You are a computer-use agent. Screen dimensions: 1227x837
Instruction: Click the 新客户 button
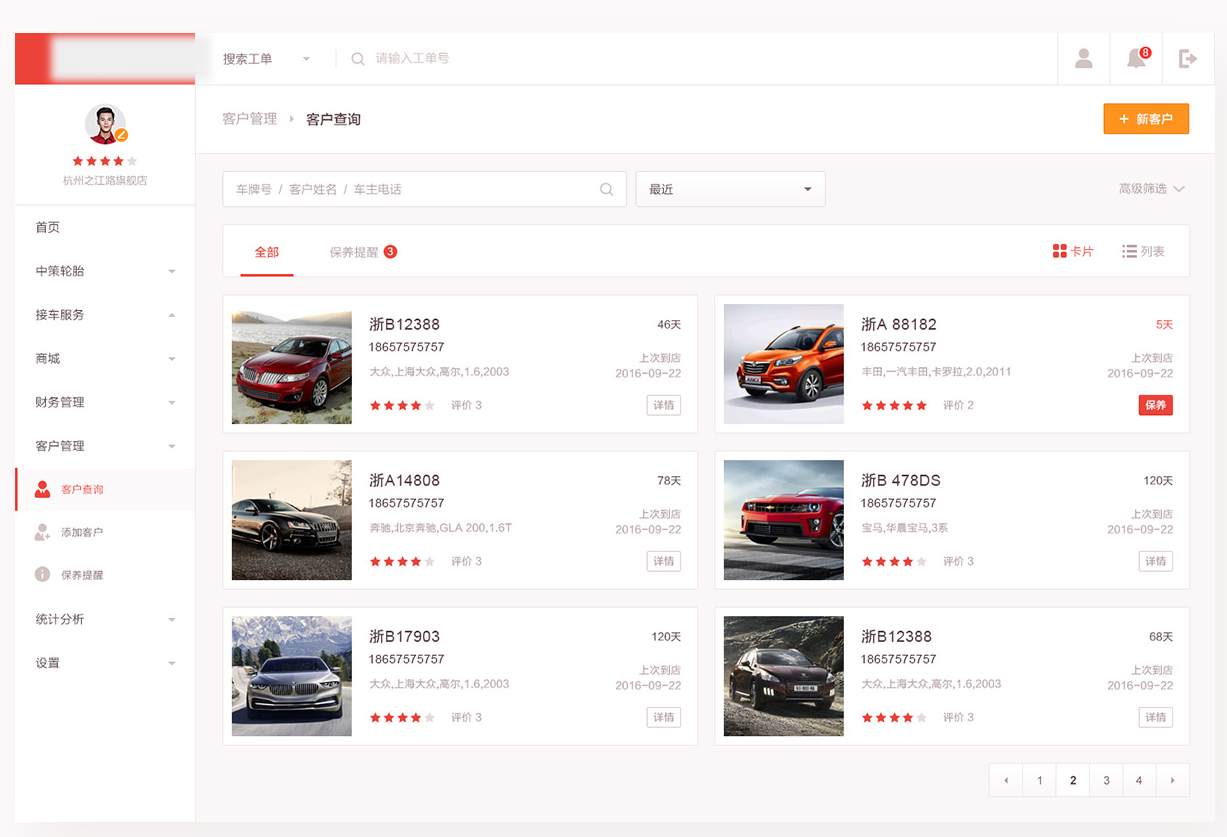click(x=1146, y=119)
